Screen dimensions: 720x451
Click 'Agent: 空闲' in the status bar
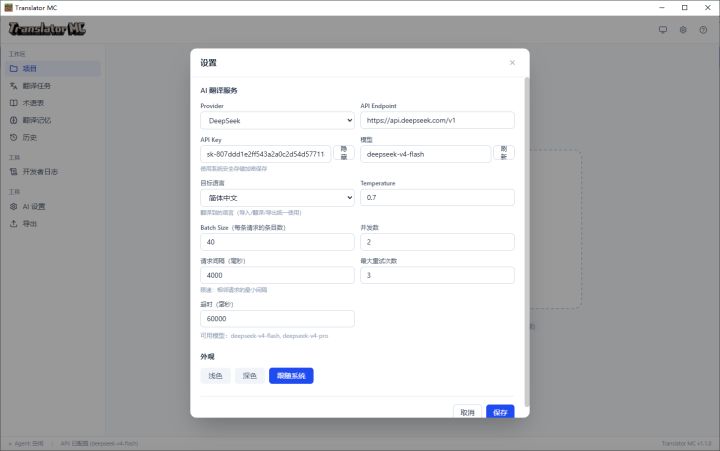[28, 444]
